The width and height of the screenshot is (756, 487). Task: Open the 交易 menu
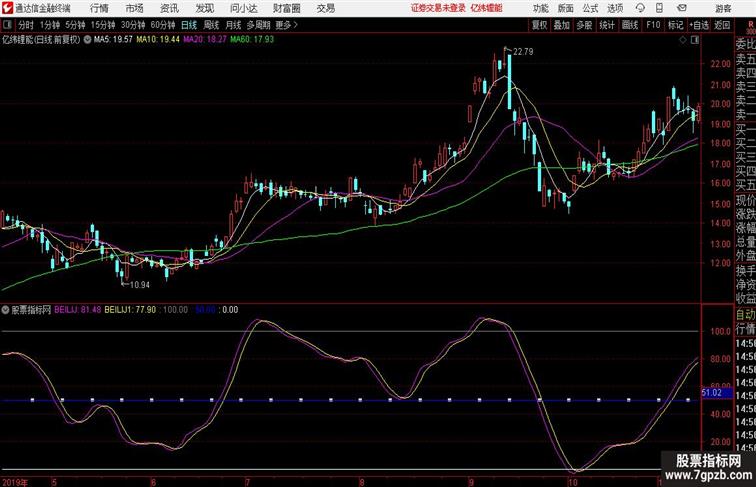click(325, 8)
